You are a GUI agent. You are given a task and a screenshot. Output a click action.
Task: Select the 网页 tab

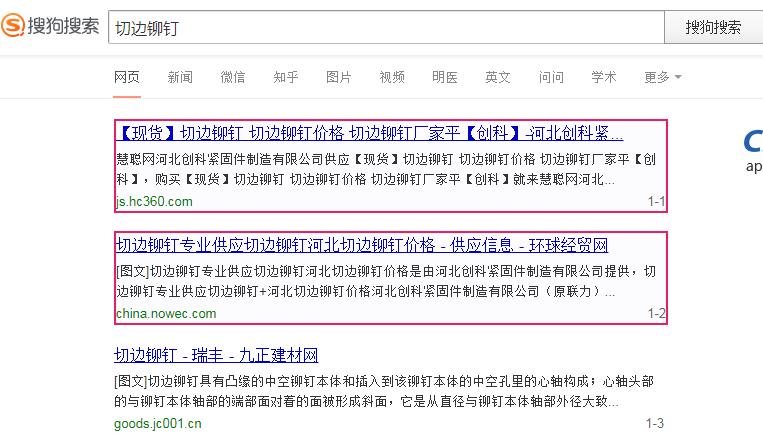click(x=127, y=77)
